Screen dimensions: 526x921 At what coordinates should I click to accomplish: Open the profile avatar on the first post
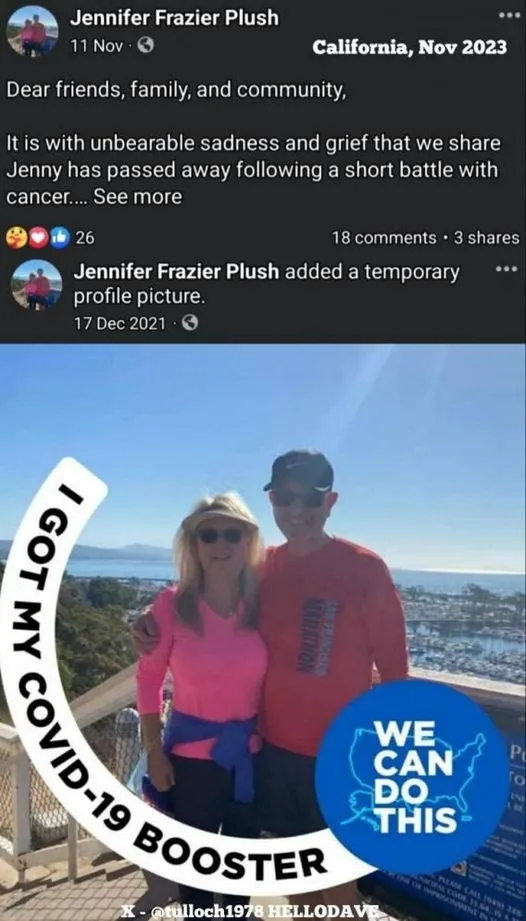click(32, 31)
